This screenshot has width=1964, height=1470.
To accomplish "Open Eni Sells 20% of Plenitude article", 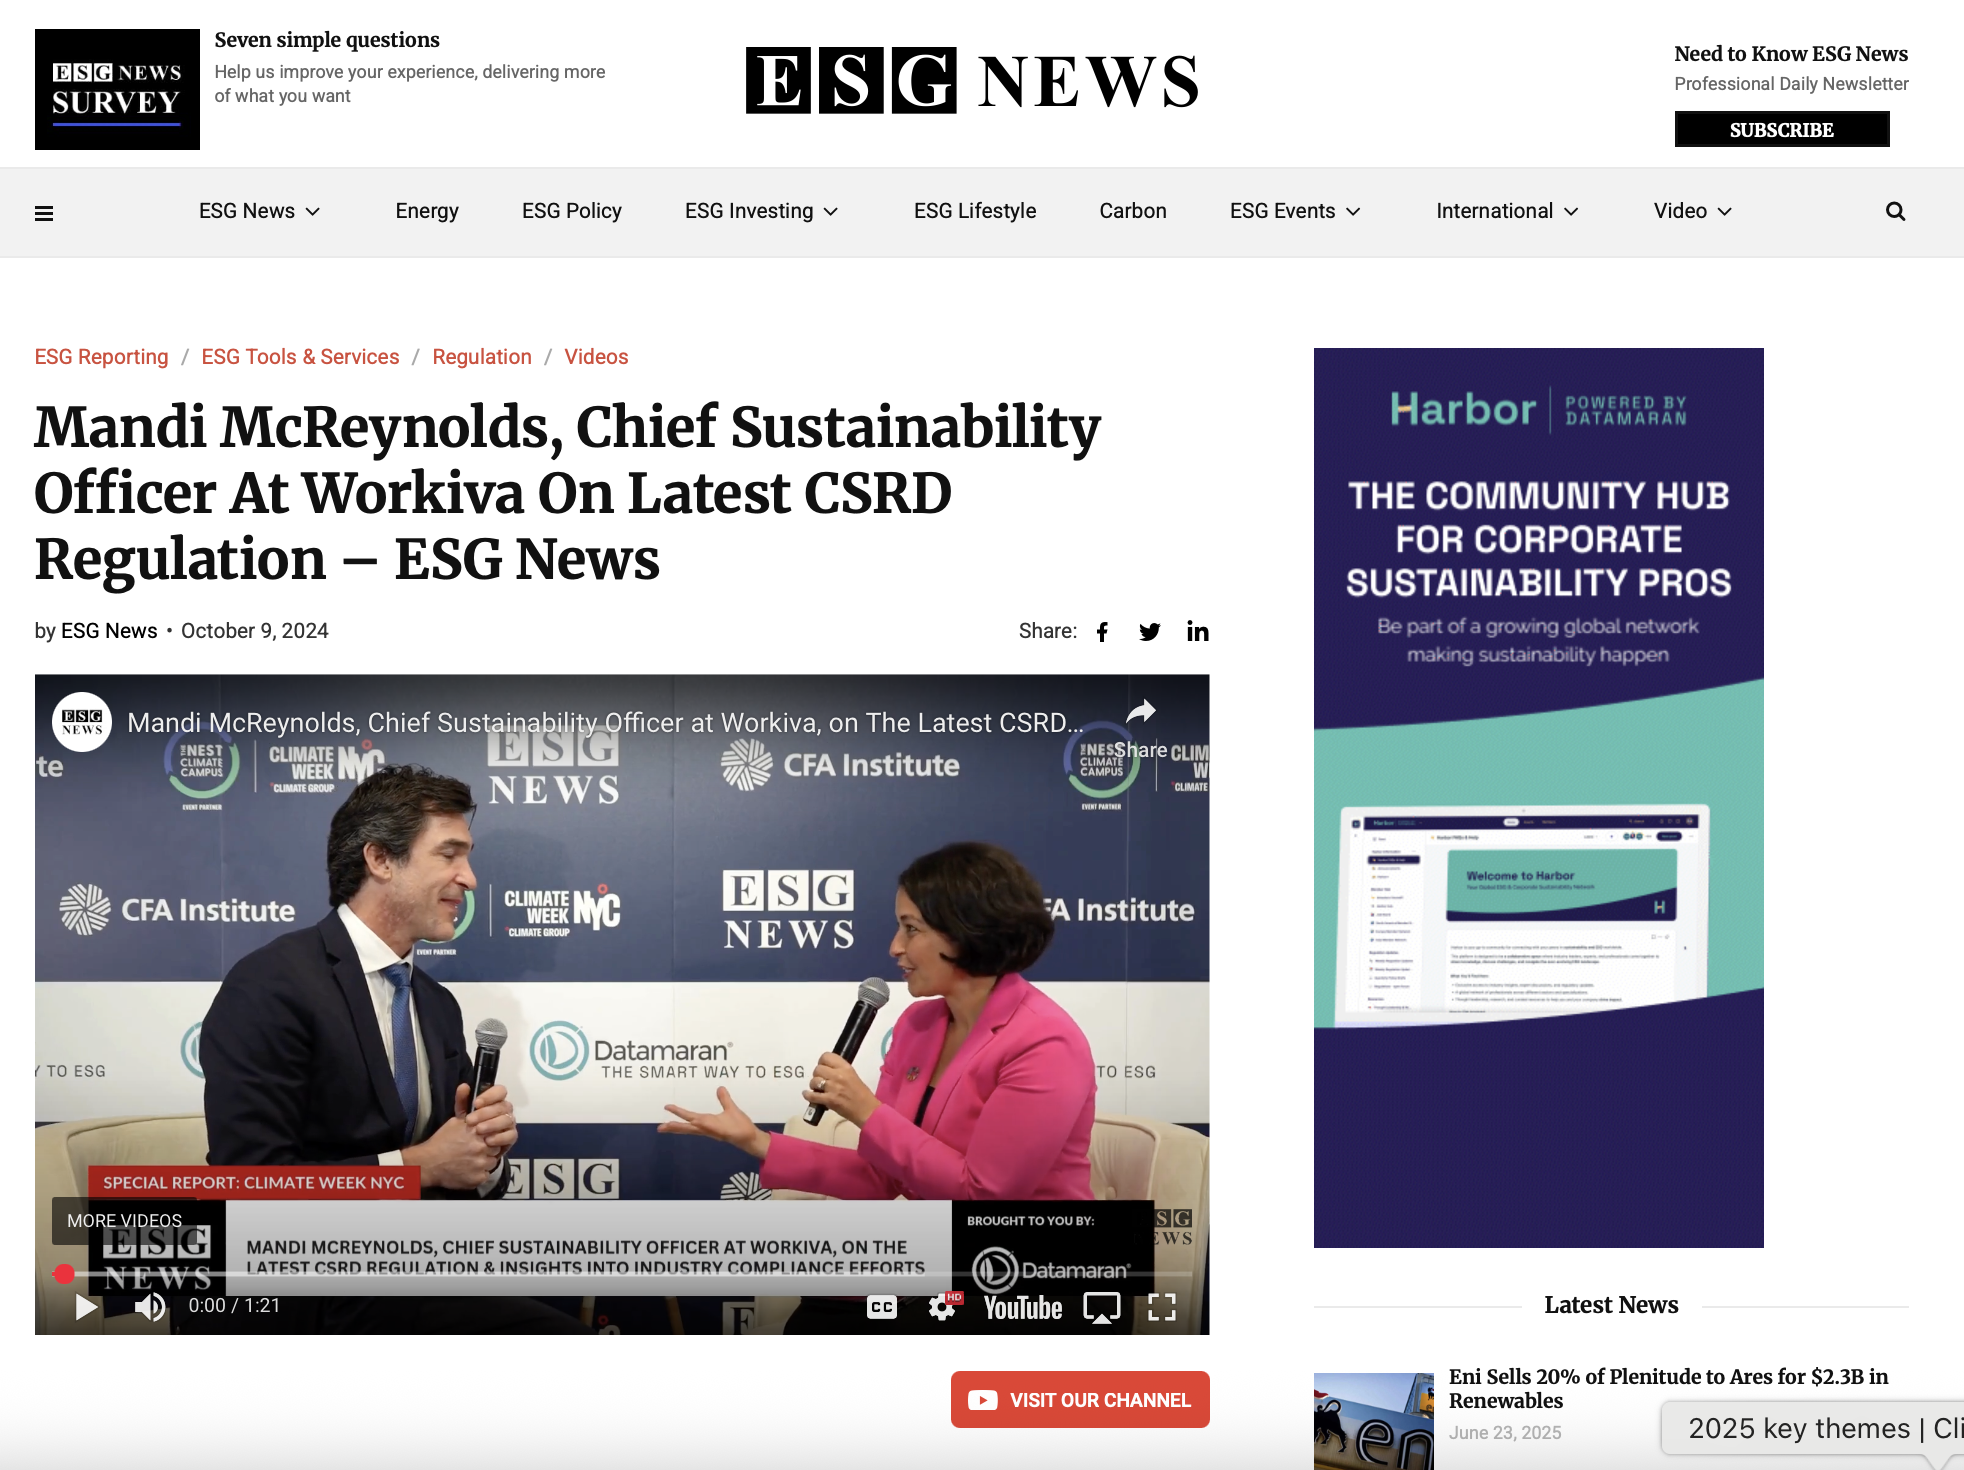I will (1668, 1388).
